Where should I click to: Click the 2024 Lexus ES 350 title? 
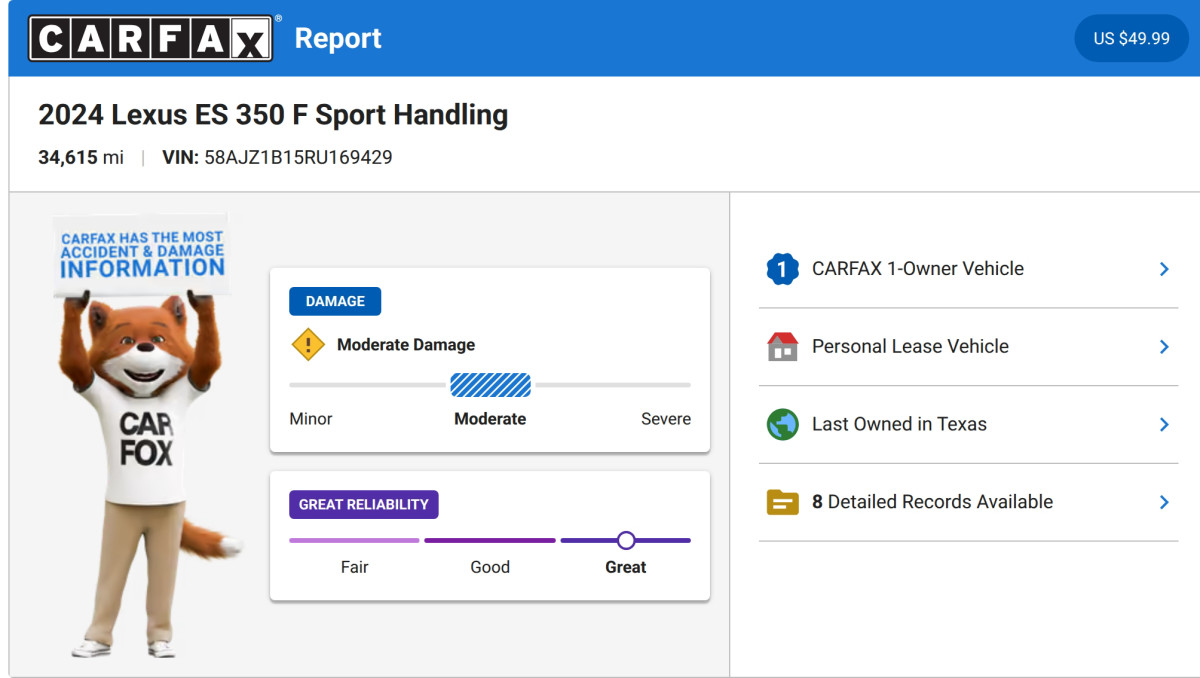[273, 115]
